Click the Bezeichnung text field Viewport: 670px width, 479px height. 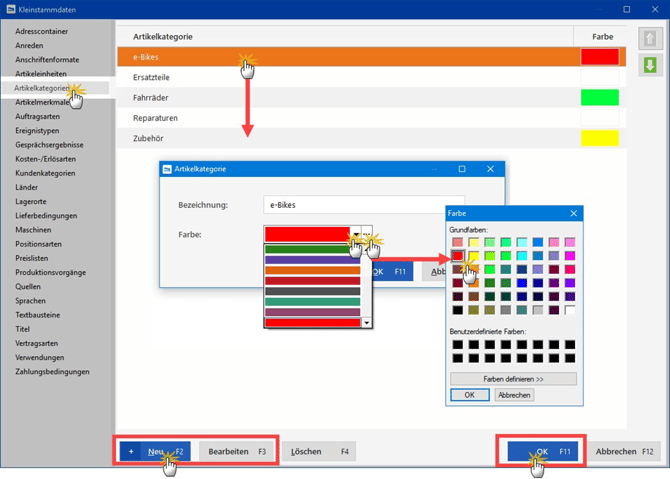point(335,205)
